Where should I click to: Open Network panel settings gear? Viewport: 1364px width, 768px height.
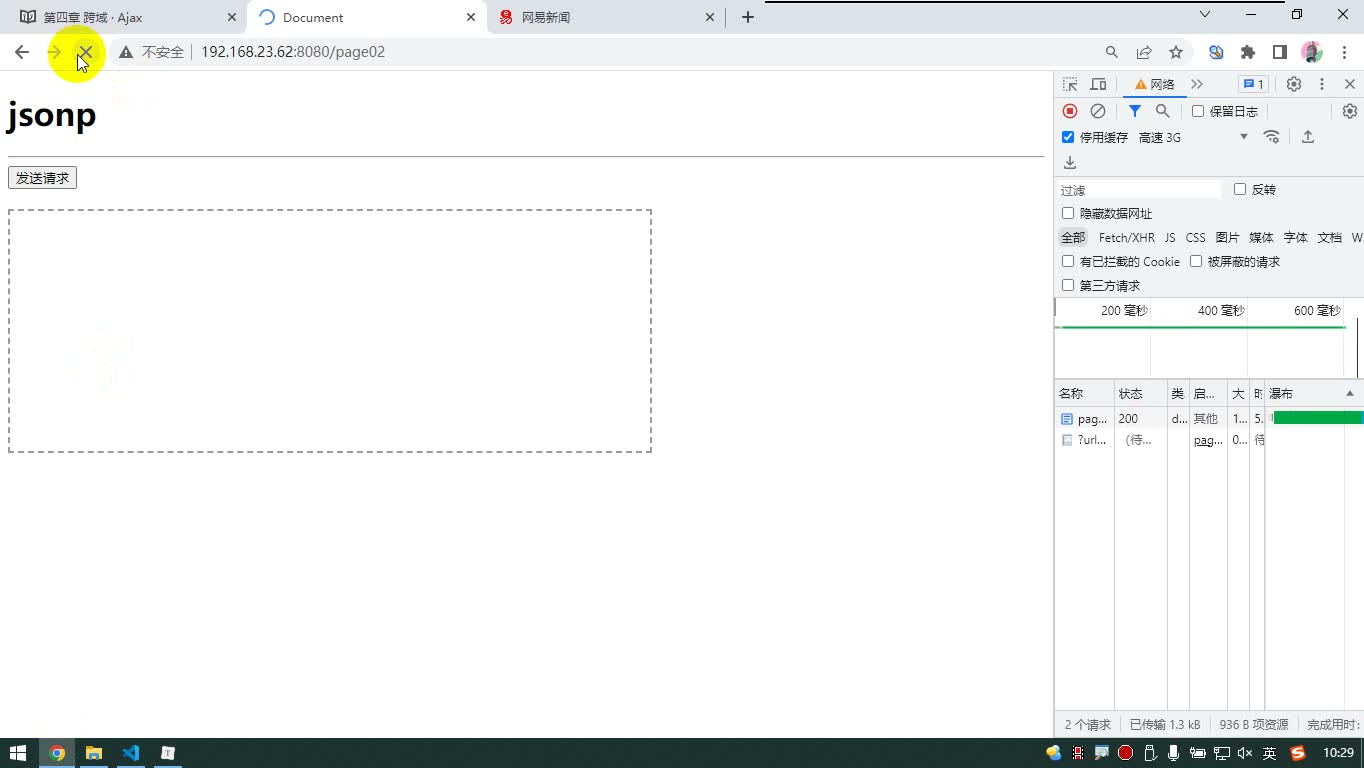pyautogui.click(x=1349, y=111)
